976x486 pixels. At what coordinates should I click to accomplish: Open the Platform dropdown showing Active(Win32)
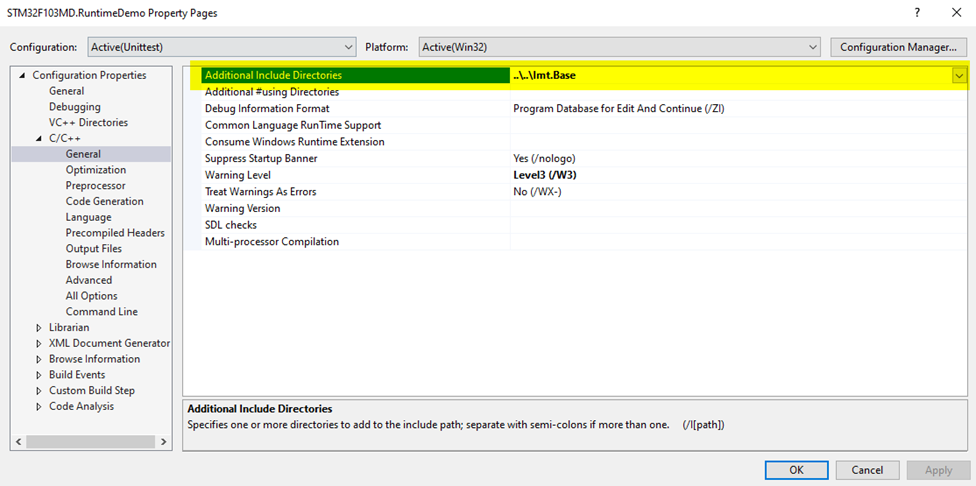[619, 47]
